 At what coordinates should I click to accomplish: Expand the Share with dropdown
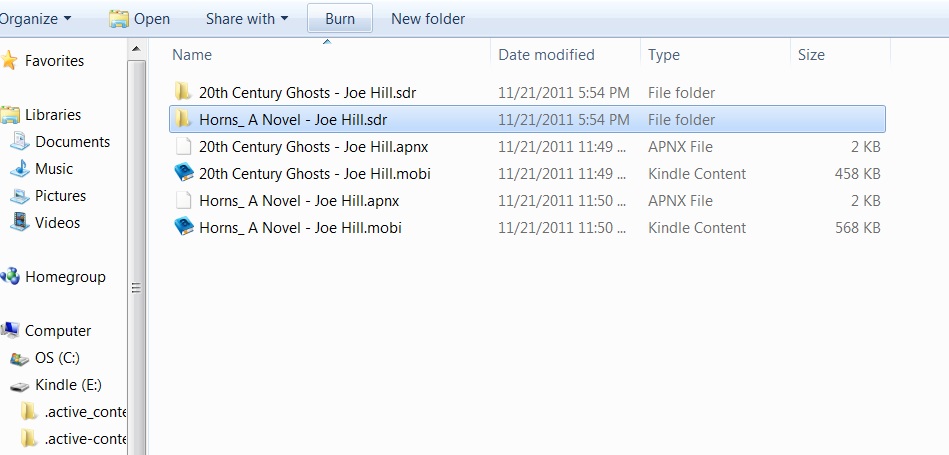[246, 18]
